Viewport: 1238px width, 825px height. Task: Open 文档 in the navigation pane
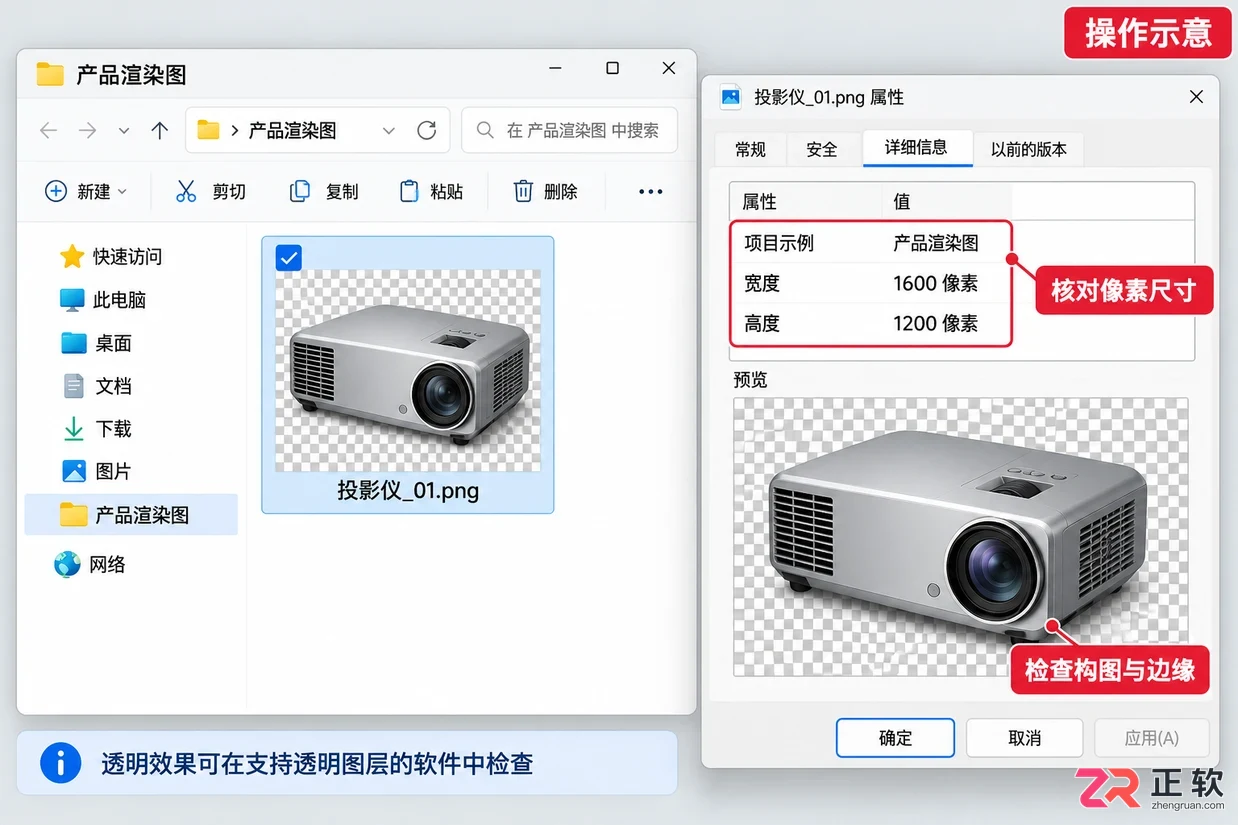coord(96,386)
